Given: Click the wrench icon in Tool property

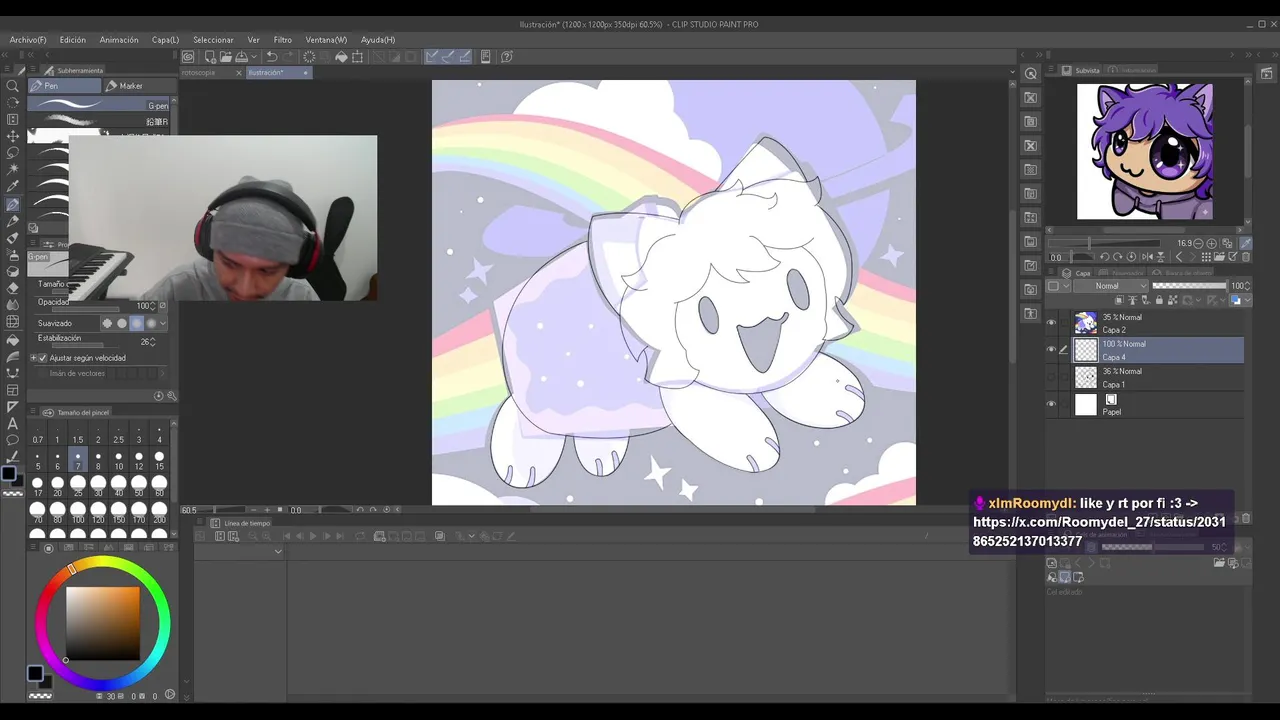Looking at the screenshot, I should (x=170, y=395).
